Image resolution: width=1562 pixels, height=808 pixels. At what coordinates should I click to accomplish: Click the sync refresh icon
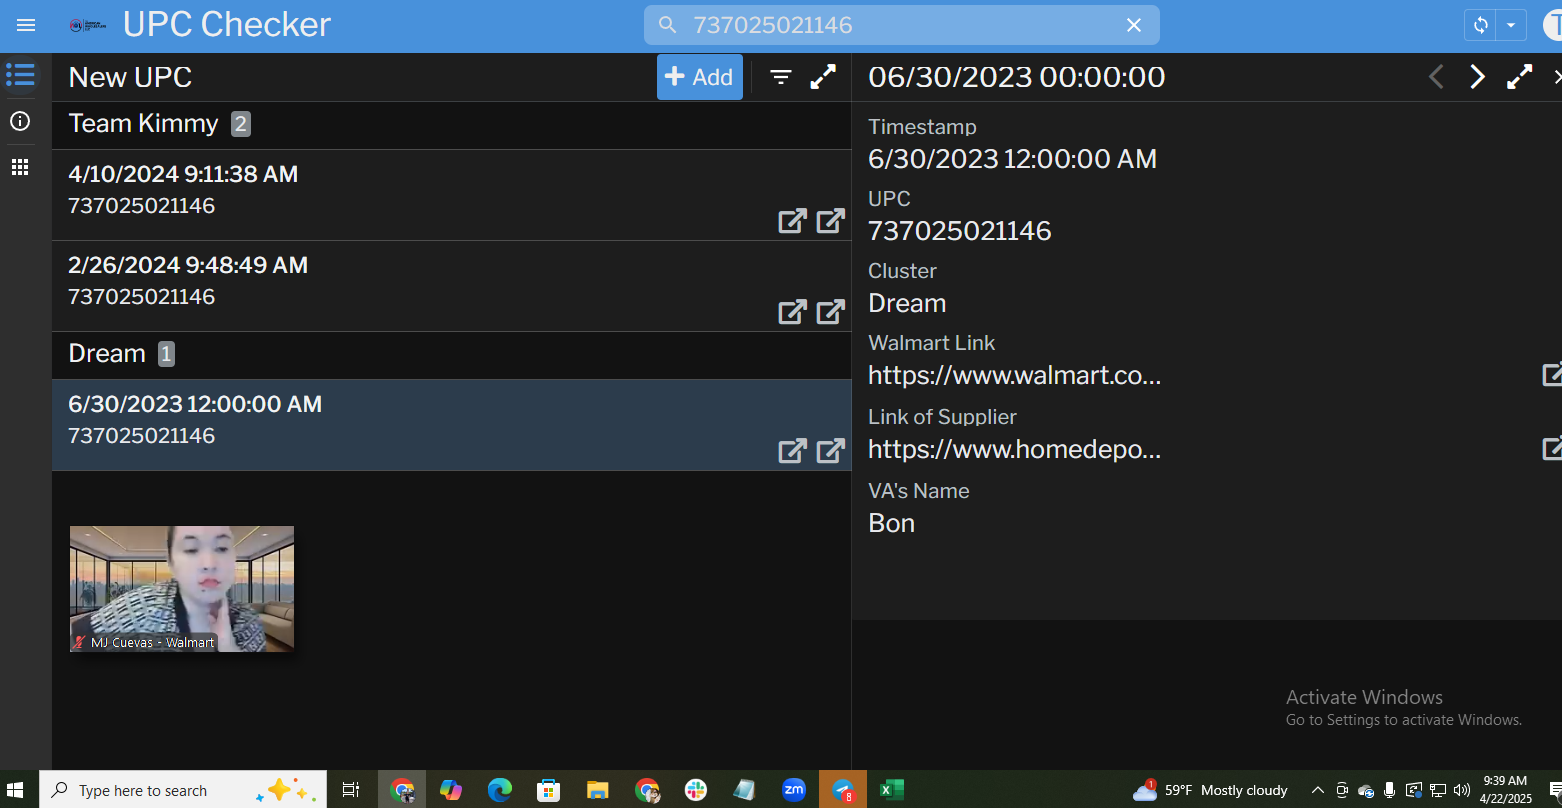(x=1481, y=25)
